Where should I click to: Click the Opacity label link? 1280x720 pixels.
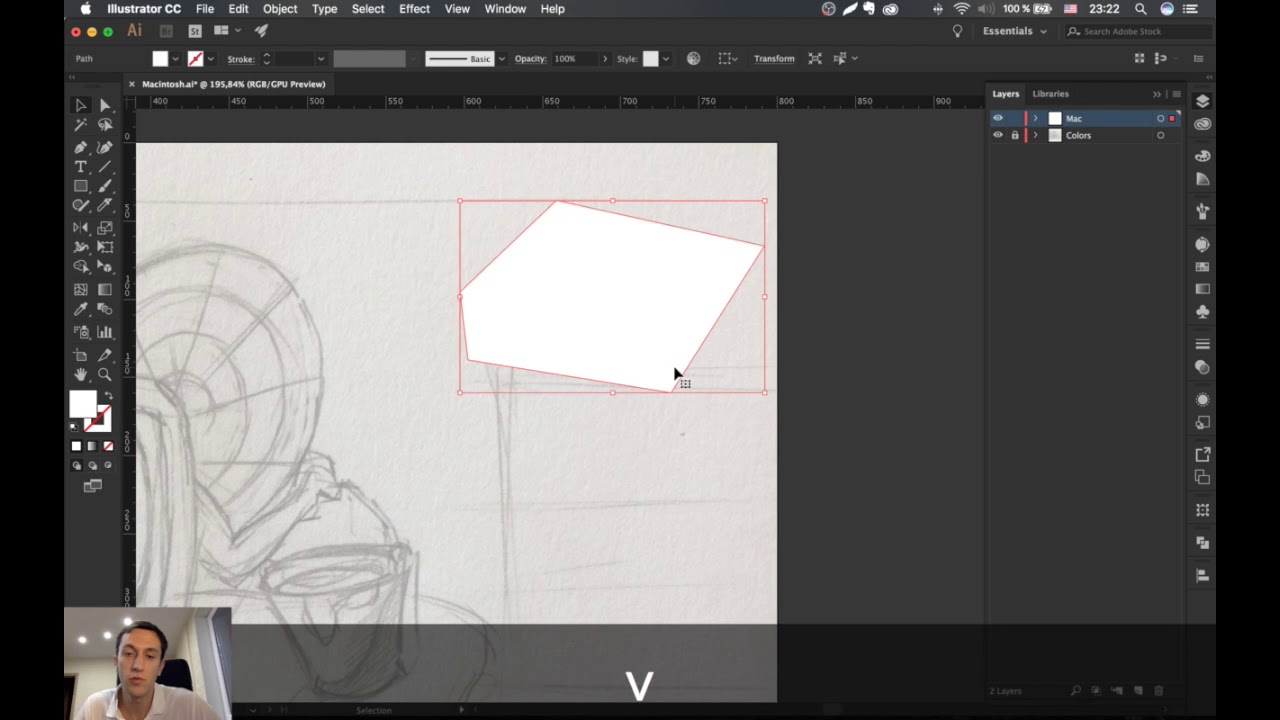[x=530, y=59]
